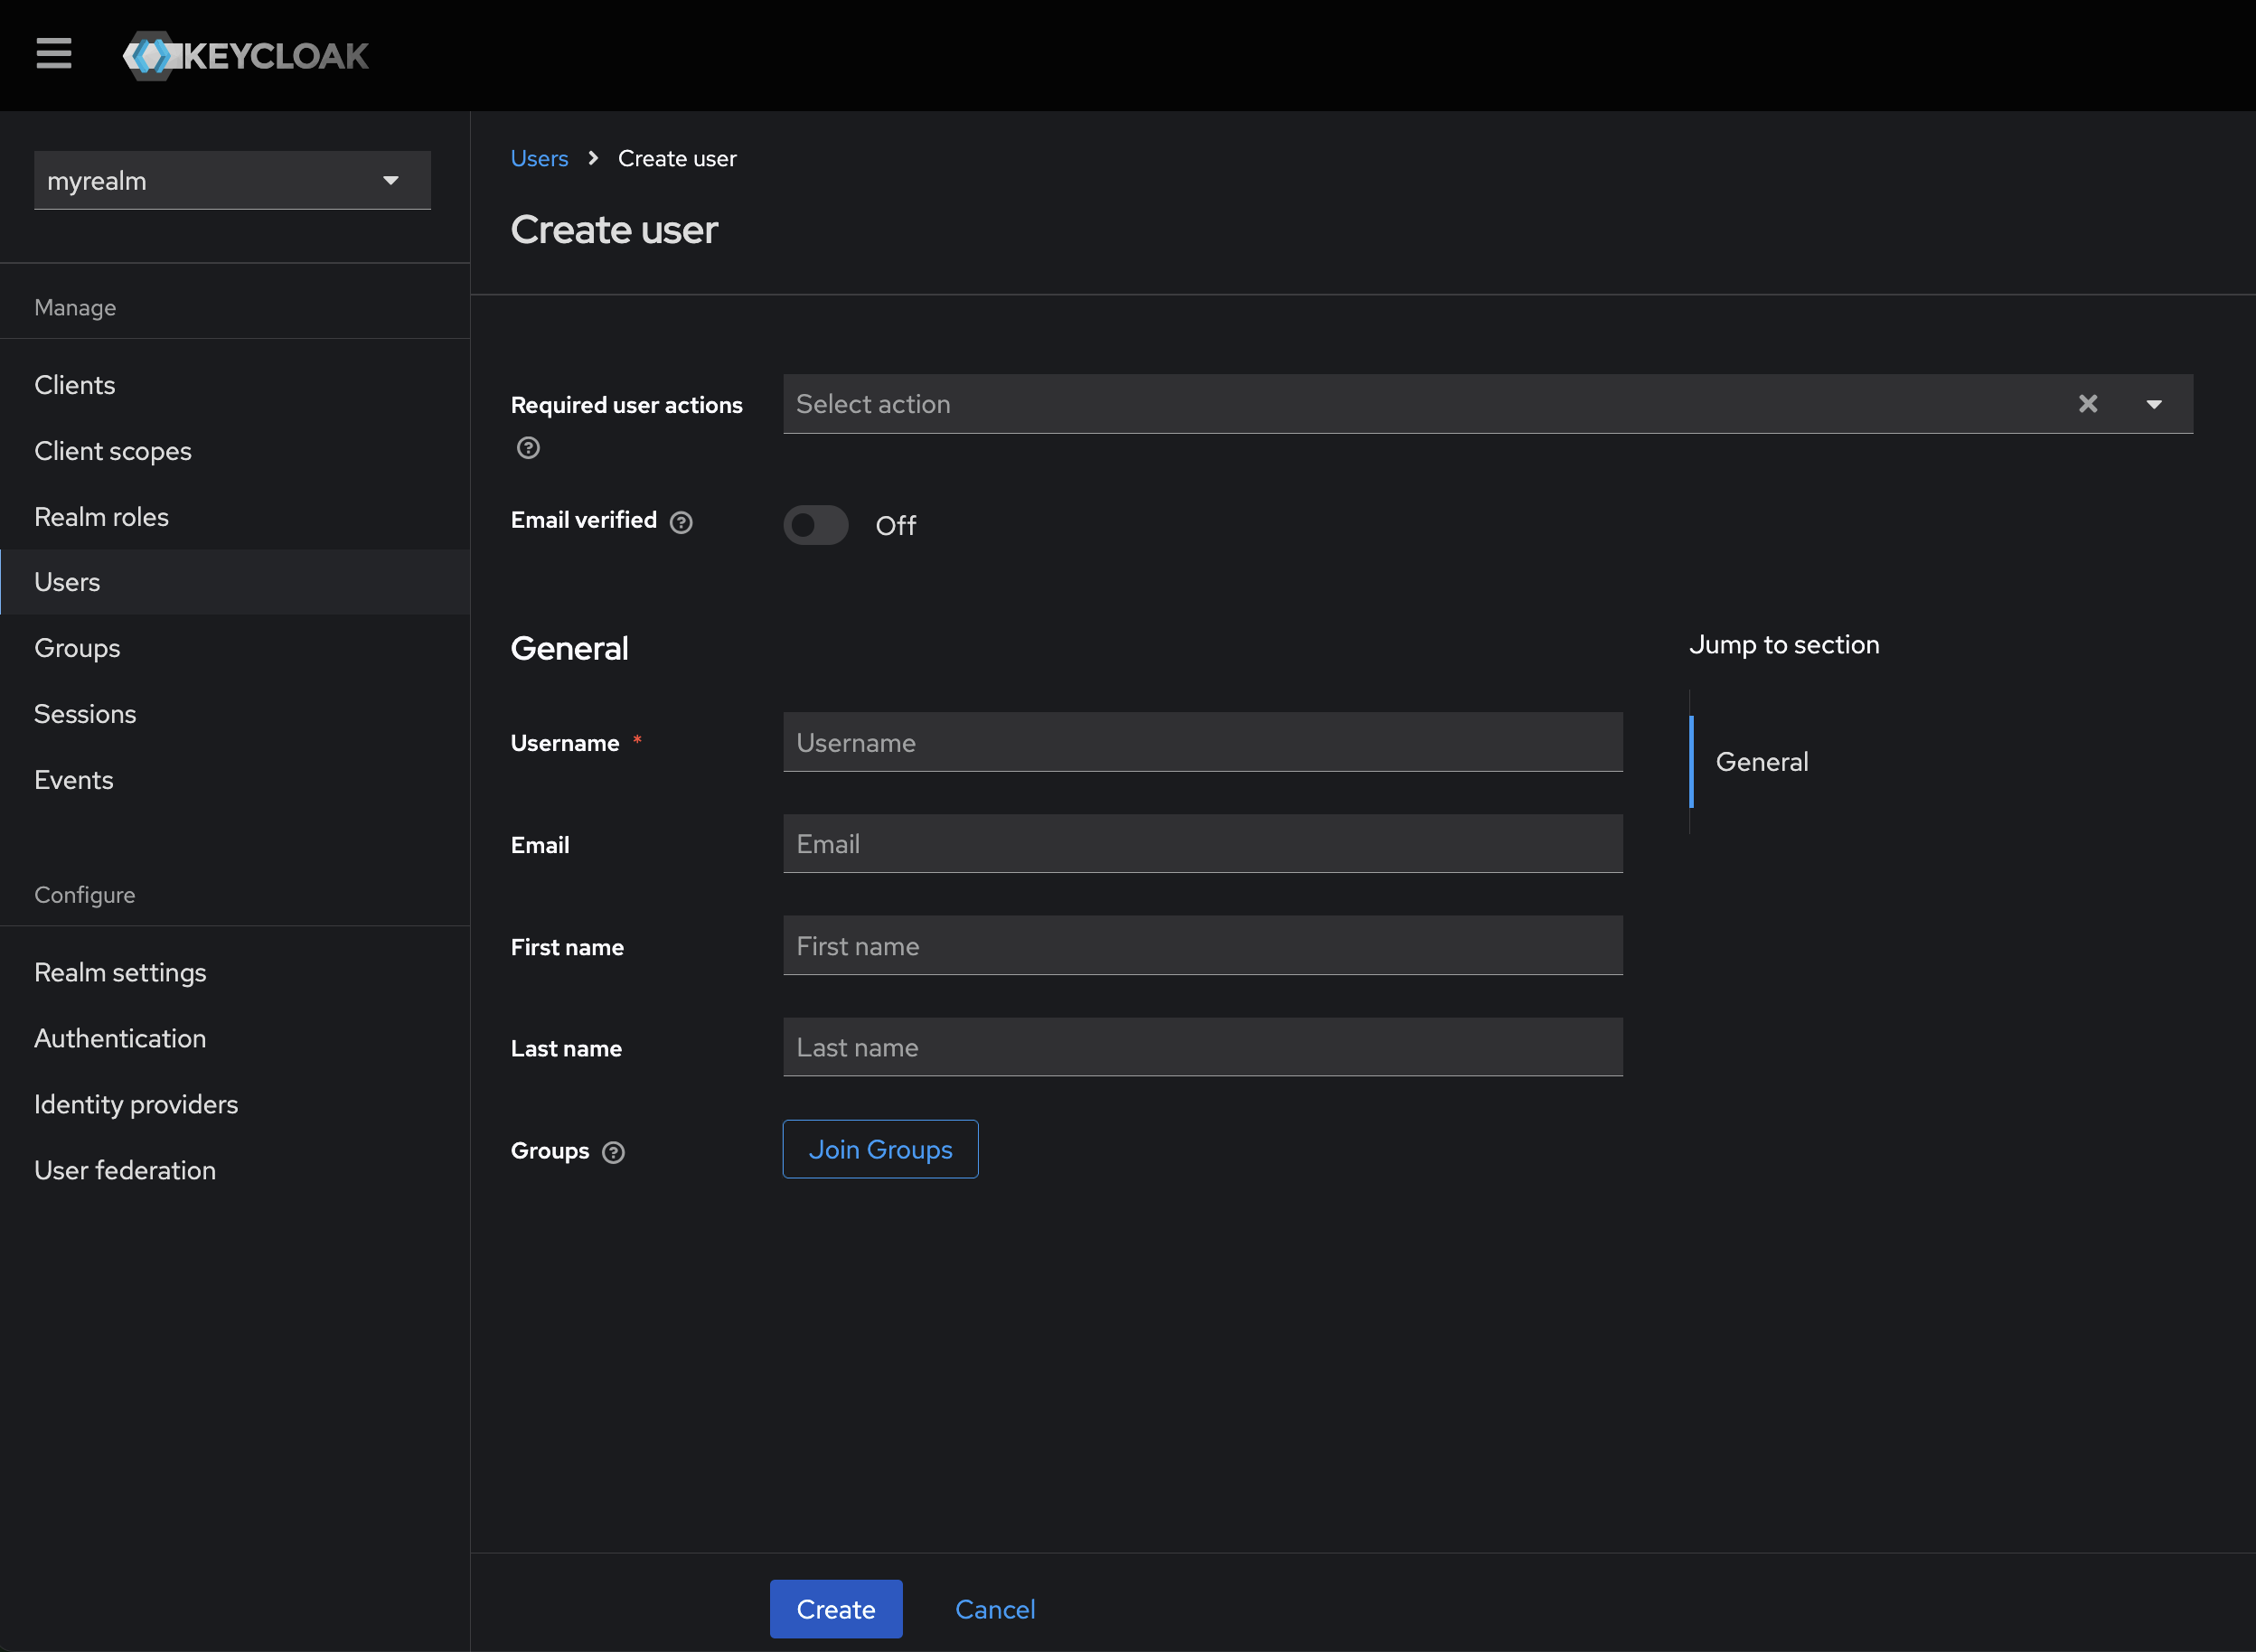The image size is (2256, 1652).
Task: Open the myrealm realm selector
Action: click(232, 180)
